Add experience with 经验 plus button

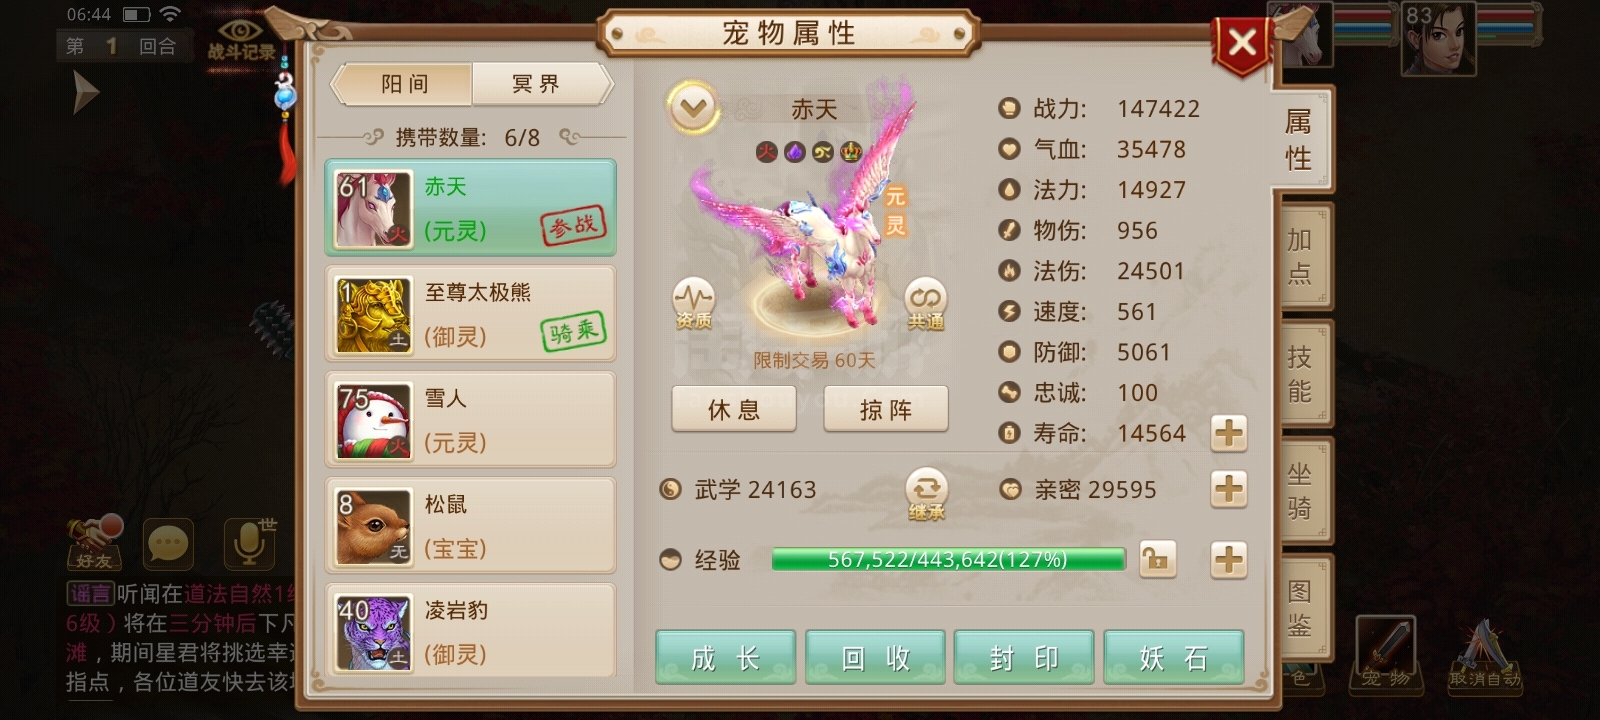(1229, 559)
